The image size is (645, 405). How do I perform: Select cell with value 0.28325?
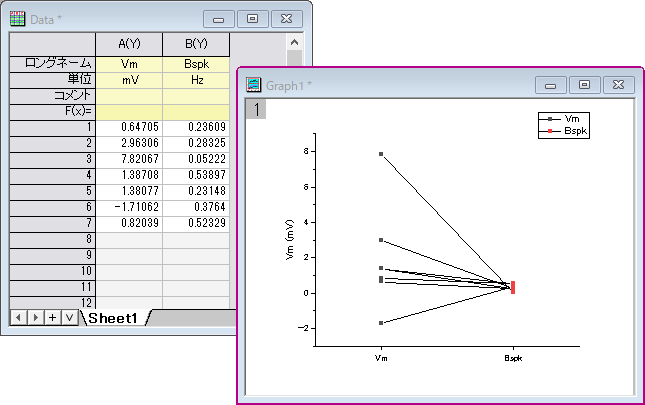click(x=196, y=143)
